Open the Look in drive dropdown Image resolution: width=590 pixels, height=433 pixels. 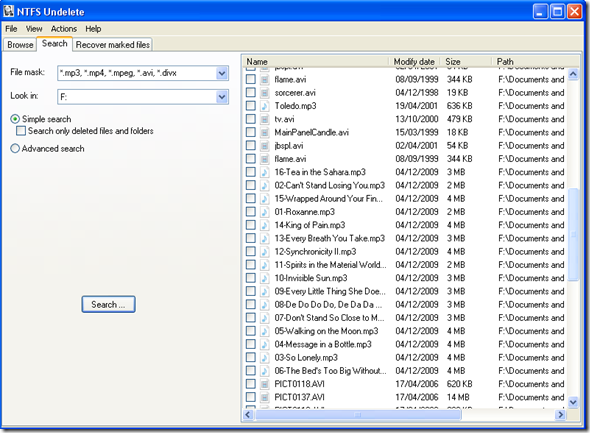coord(222,97)
